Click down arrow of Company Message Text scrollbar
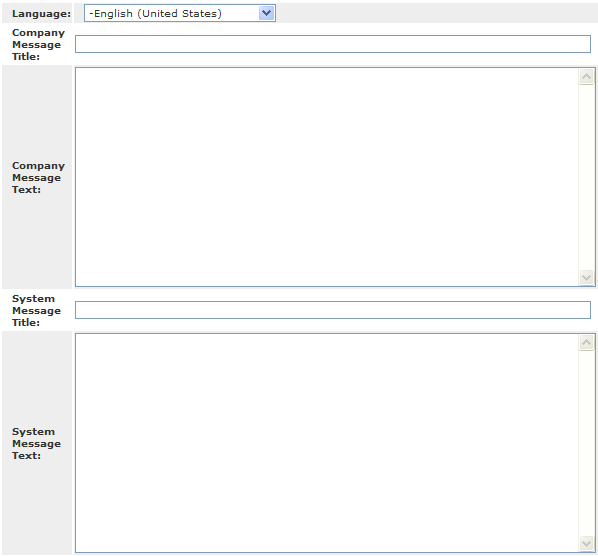 586,277
